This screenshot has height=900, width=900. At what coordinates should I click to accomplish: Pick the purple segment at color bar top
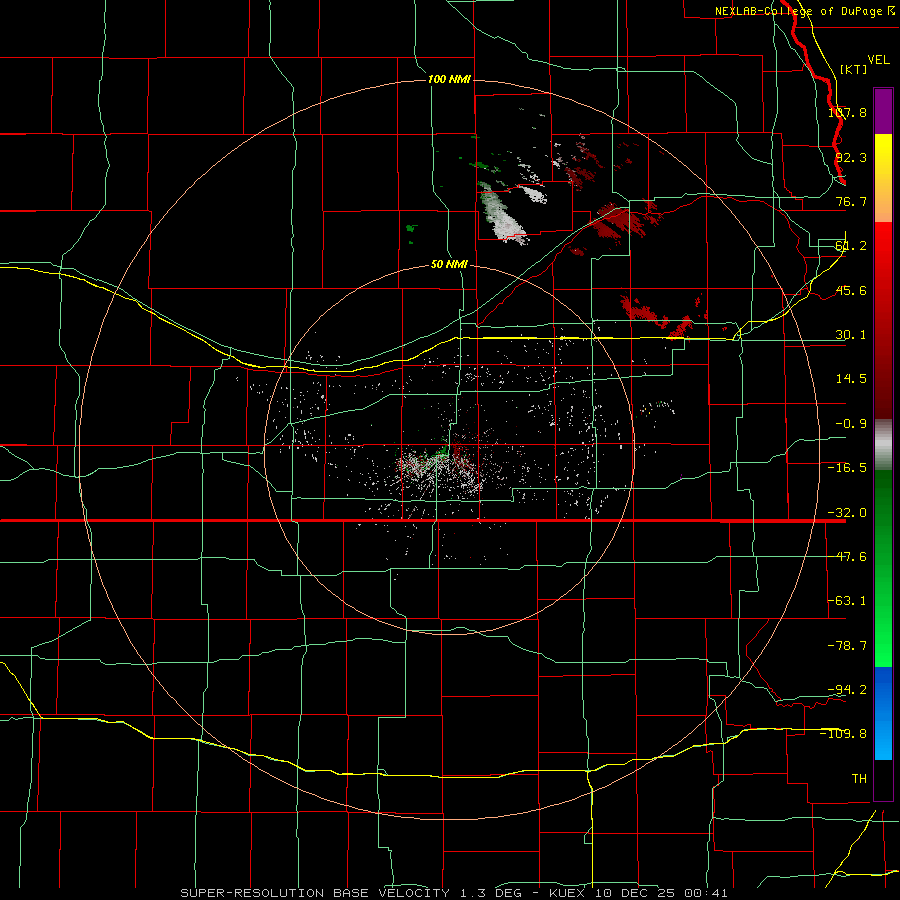point(883,111)
